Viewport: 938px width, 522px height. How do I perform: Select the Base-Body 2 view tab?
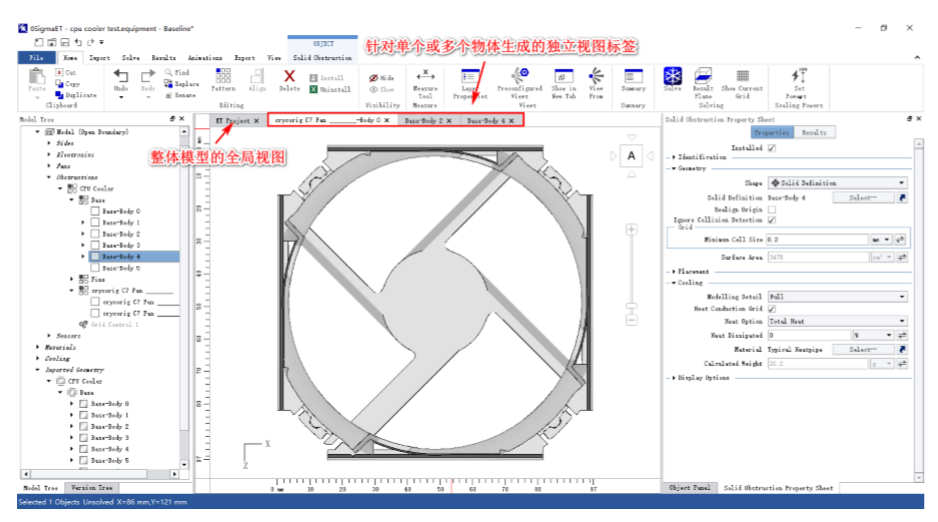(423, 121)
